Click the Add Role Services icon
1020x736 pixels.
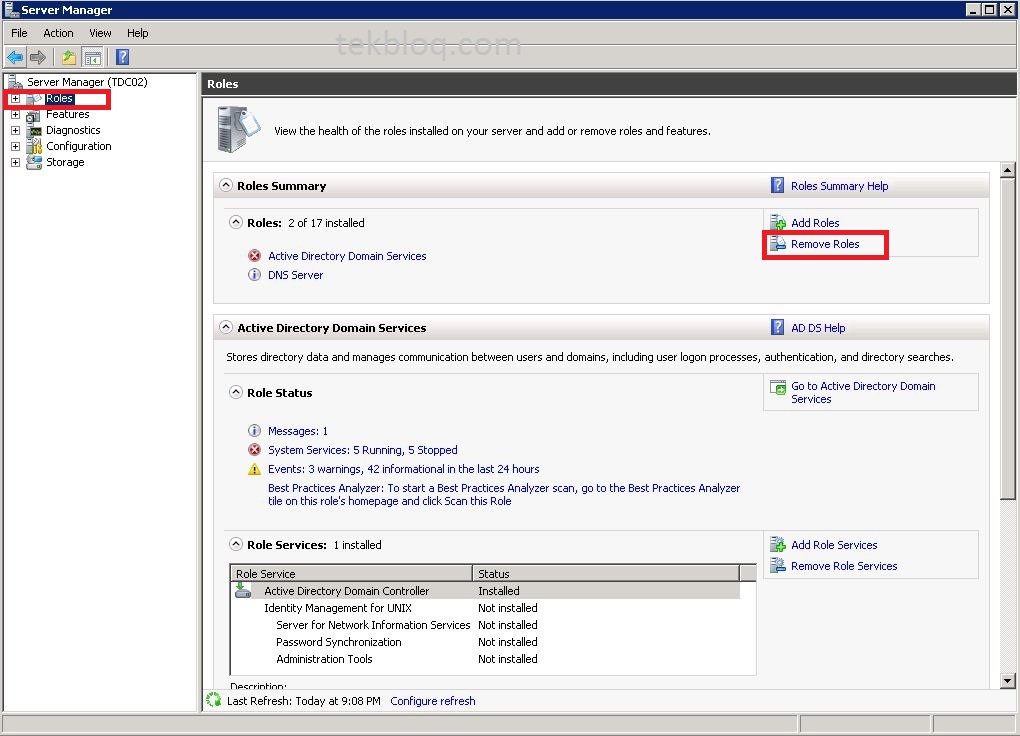[x=778, y=544]
